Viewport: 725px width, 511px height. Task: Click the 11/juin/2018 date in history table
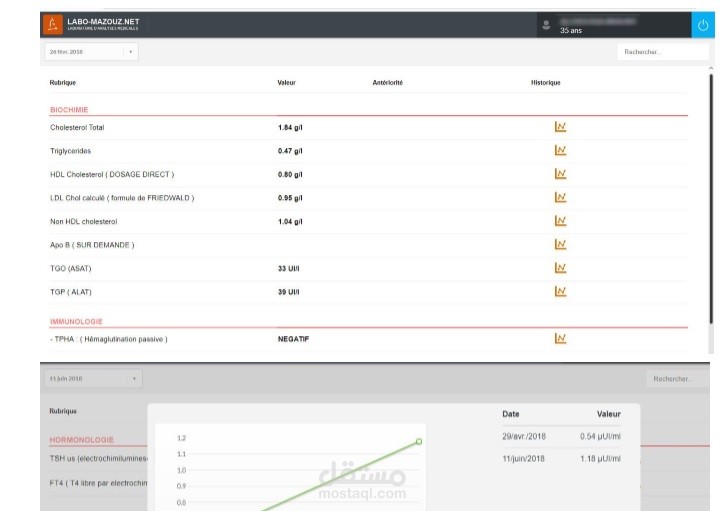pyautogui.click(x=523, y=459)
